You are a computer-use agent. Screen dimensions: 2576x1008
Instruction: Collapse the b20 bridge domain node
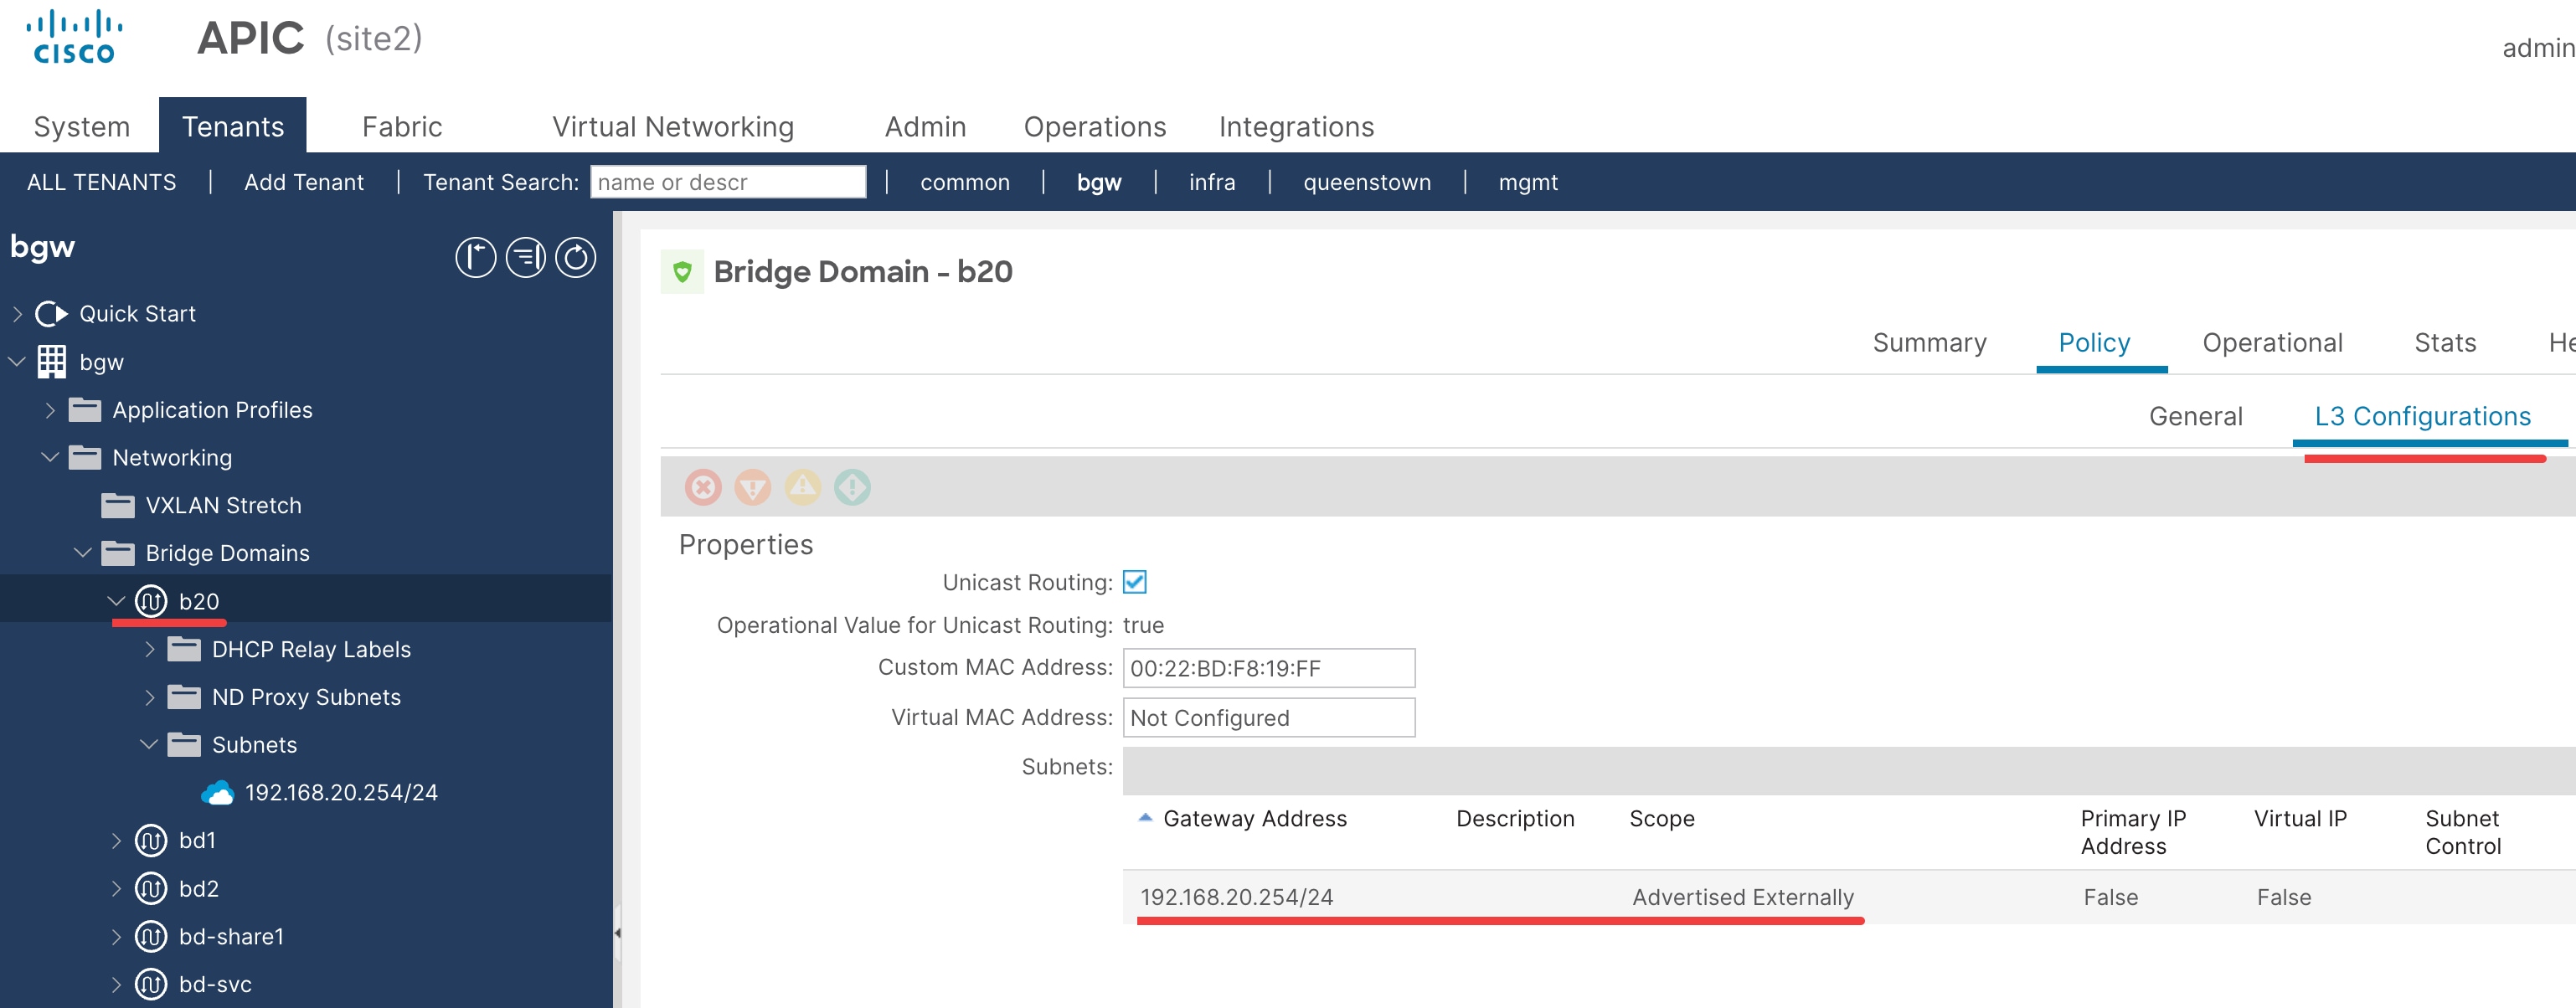coord(116,601)
